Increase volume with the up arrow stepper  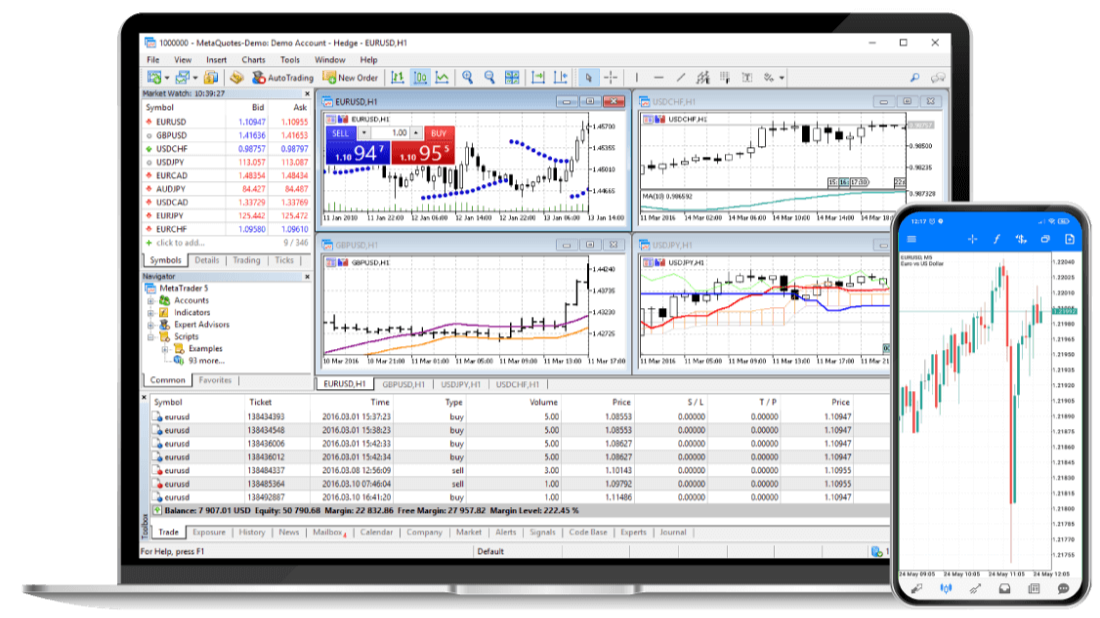(x=416, y=133)
